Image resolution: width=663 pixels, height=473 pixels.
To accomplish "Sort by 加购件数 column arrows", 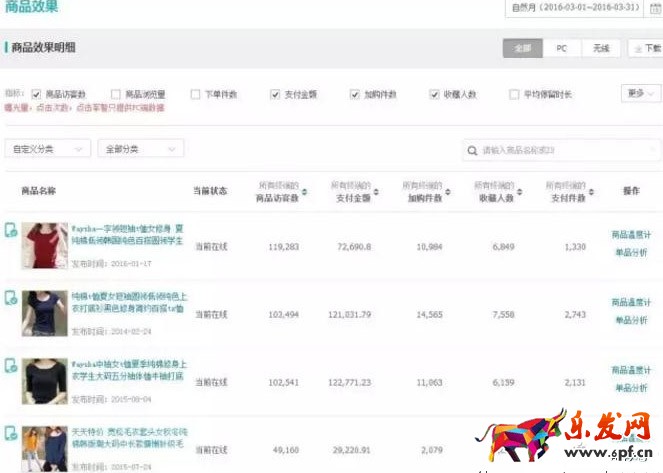I will point(447,193).
